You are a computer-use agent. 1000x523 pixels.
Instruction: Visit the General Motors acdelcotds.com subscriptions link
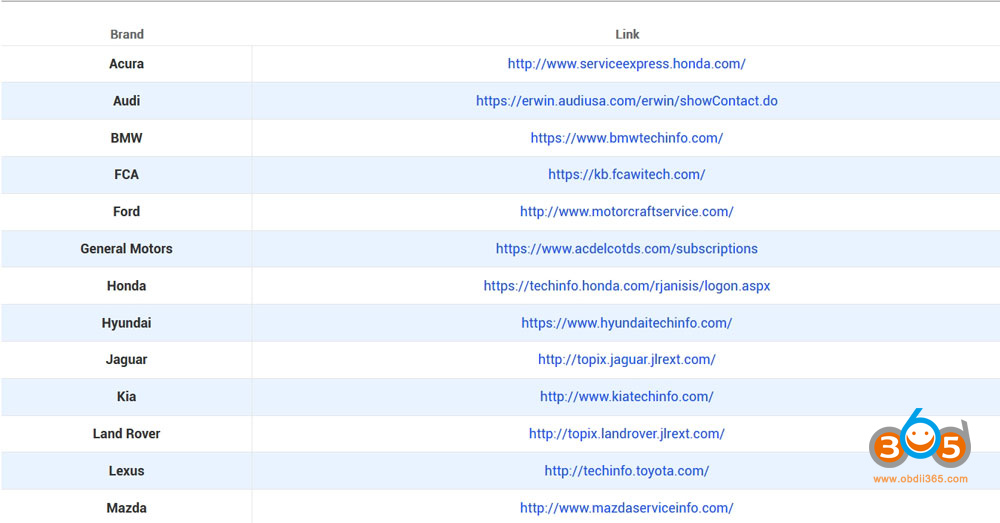pos(626,249)
